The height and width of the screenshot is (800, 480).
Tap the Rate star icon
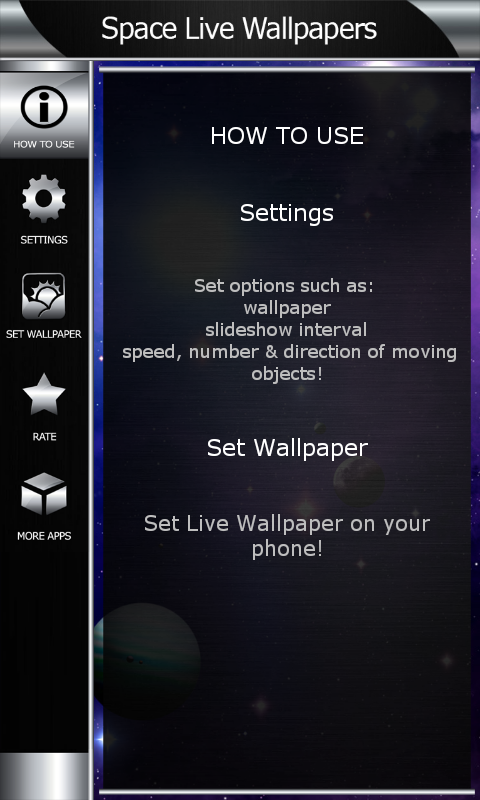(44, 394)
